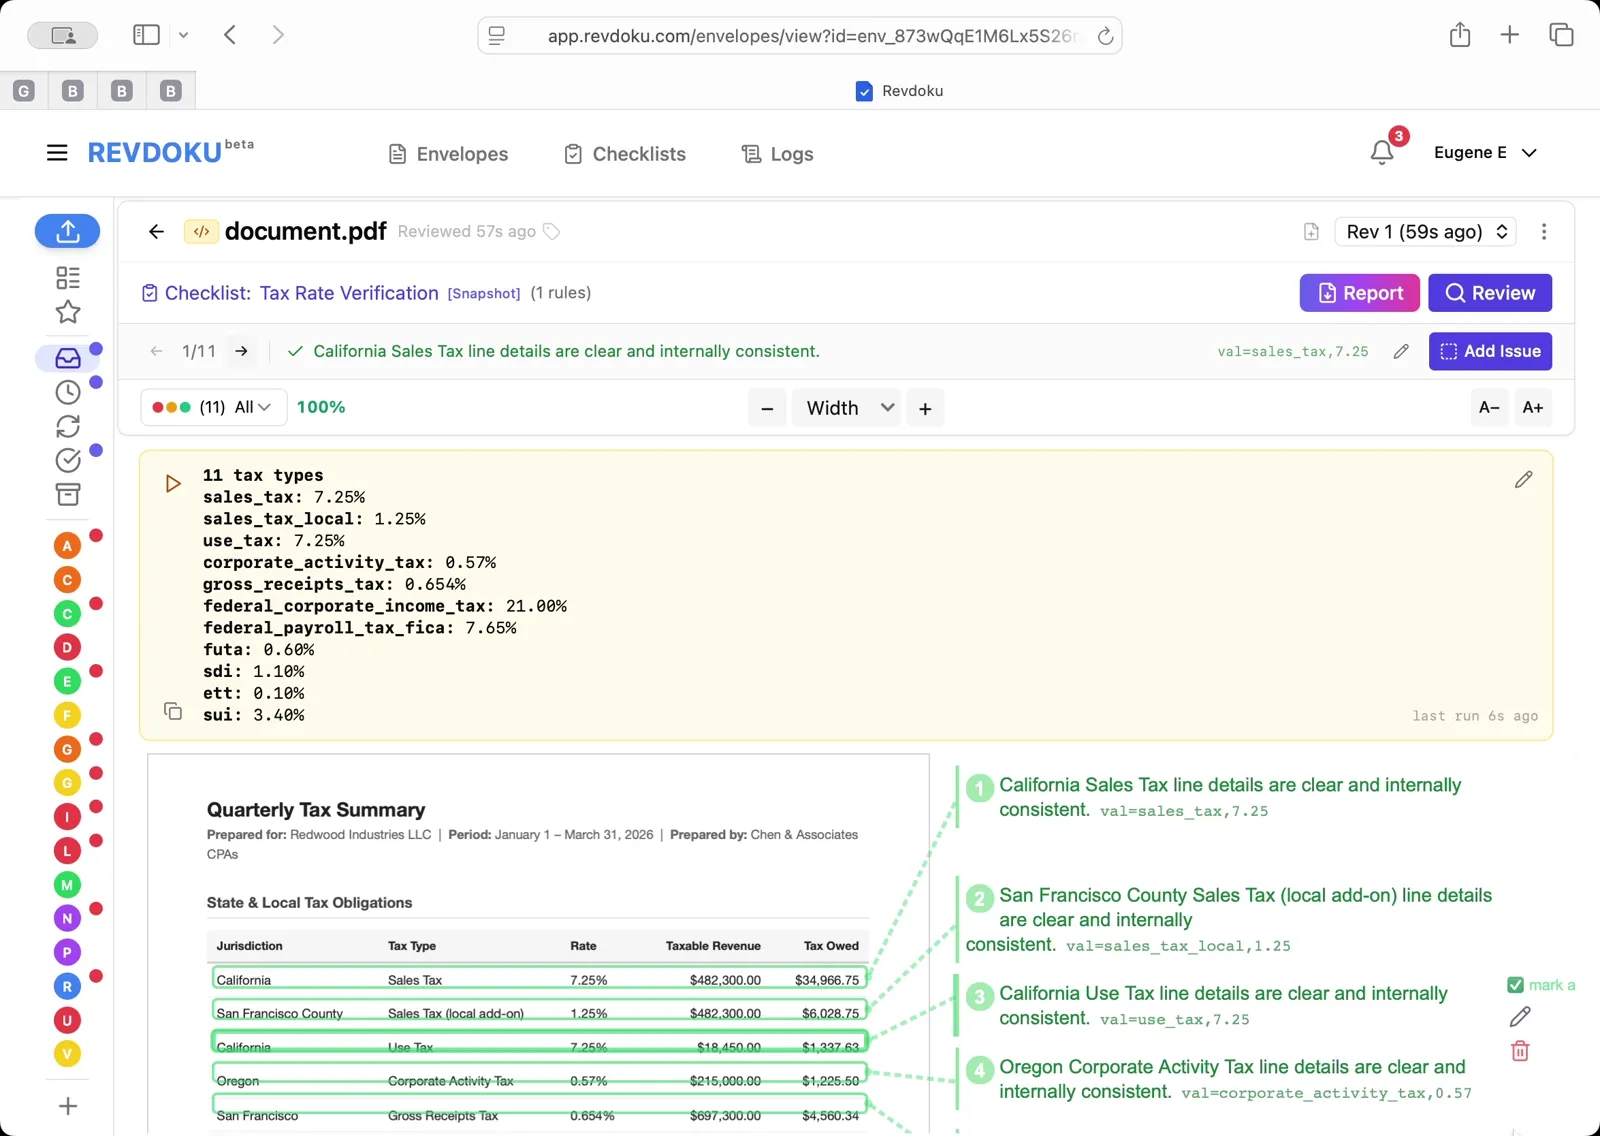This screenshot has width=1600, height=1136.
Task: Open the Rev 1 revision dropdown
Action: click(x=1425, y=232)
